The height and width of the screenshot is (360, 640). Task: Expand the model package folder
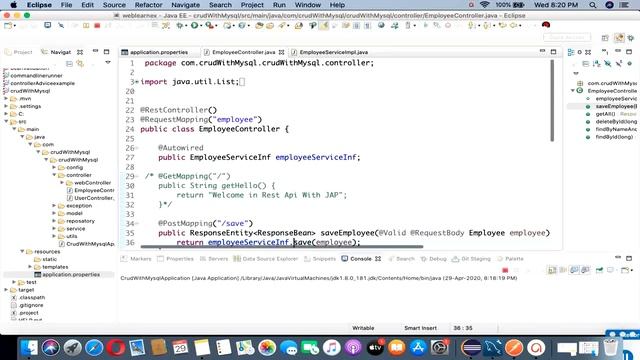pyautogui.click(x=54, y=213)
